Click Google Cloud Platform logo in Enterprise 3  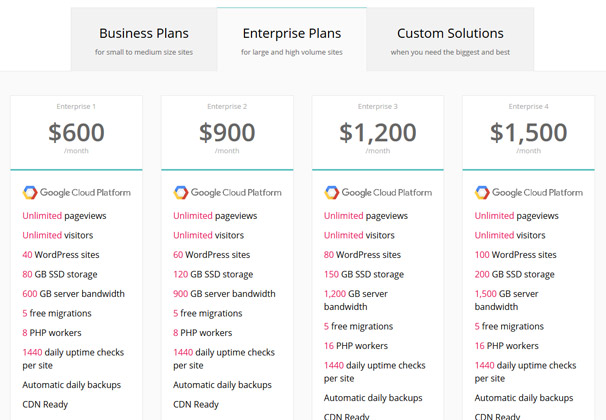point(378,192)
